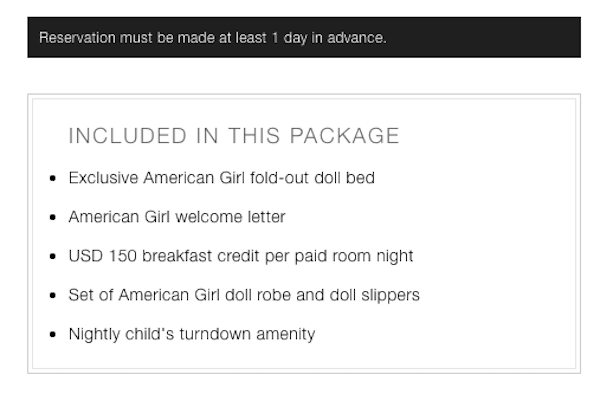This screenshot has width=600, height=394.
Task: Select the 'Included in this package' heading
Action: click(234, 136)
